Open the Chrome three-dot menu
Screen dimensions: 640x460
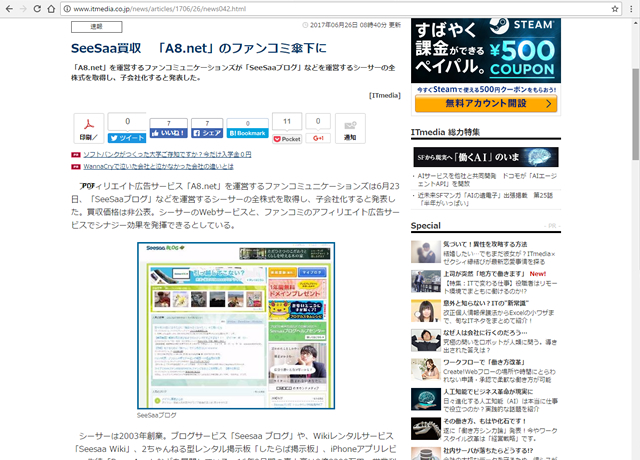627,8
